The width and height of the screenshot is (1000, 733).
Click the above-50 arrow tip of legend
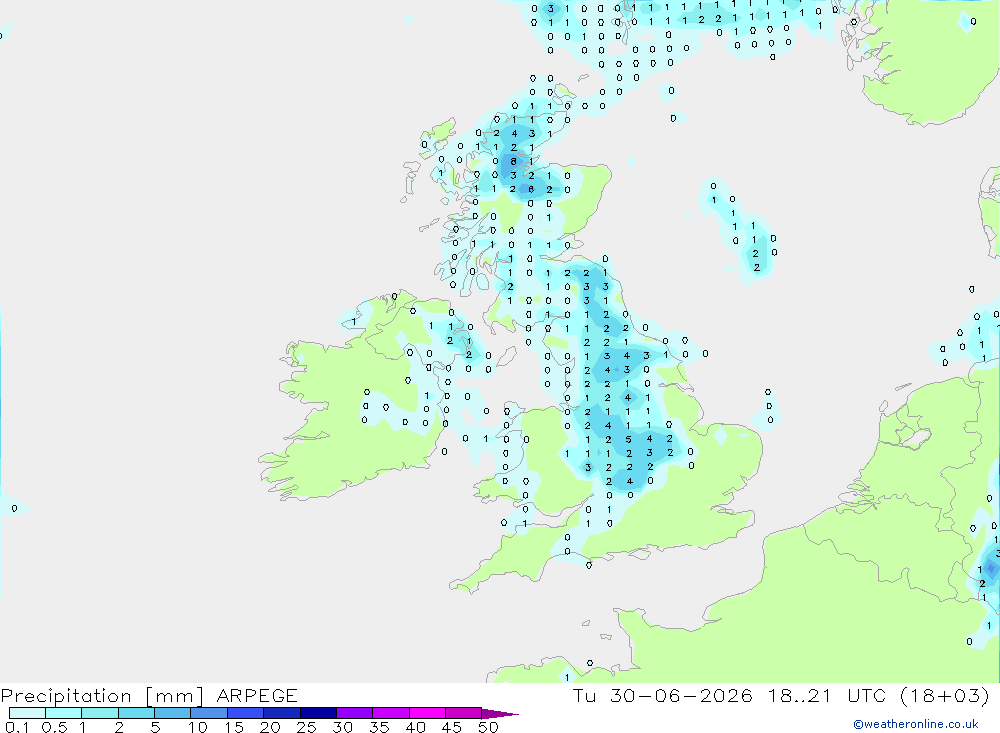[x=500, y=713]
